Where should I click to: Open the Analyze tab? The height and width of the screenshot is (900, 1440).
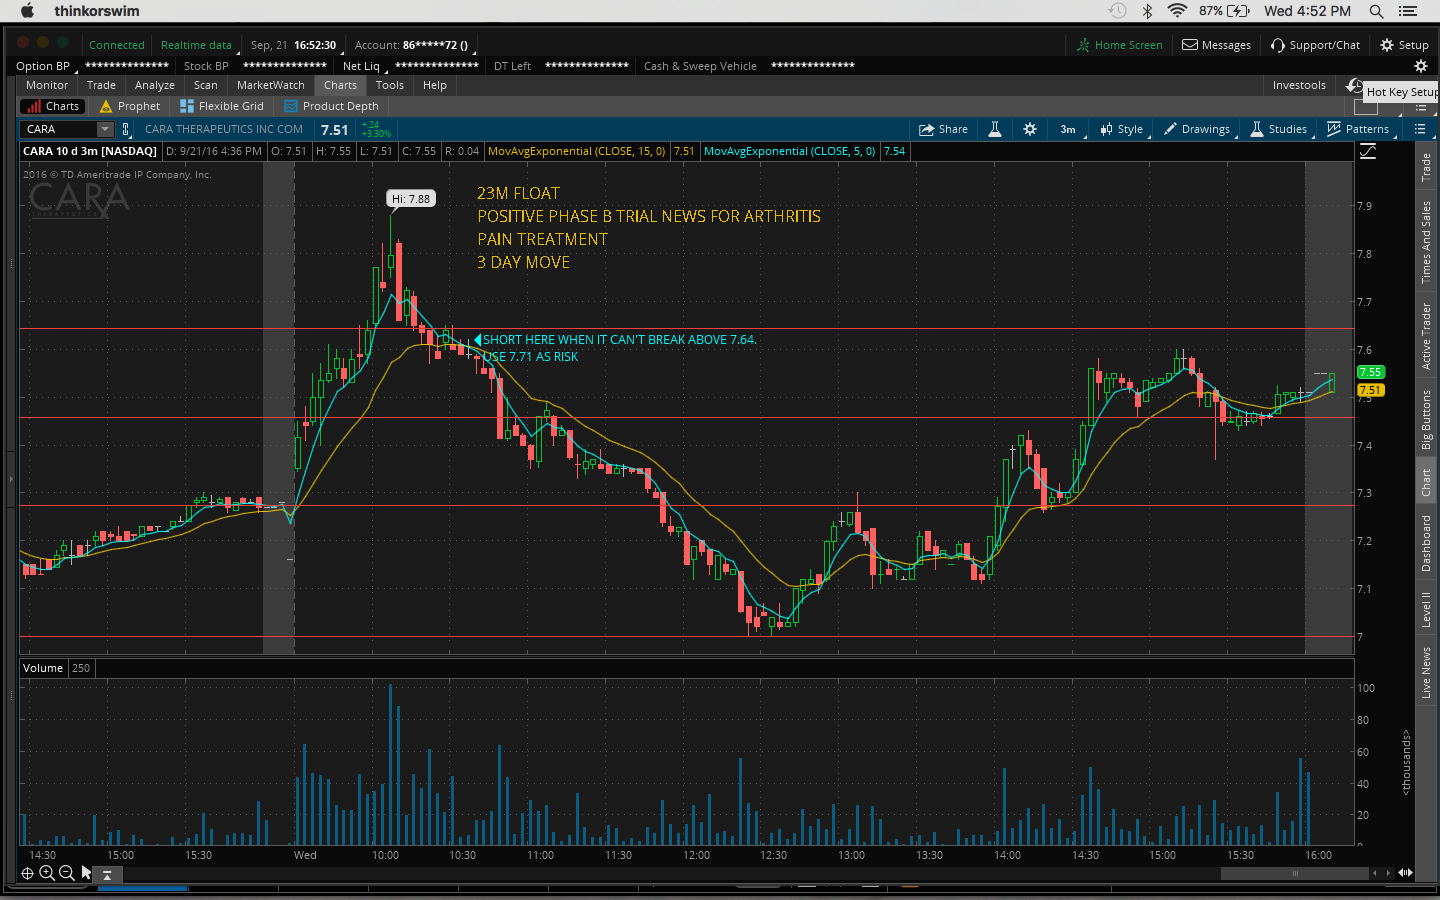155,85
